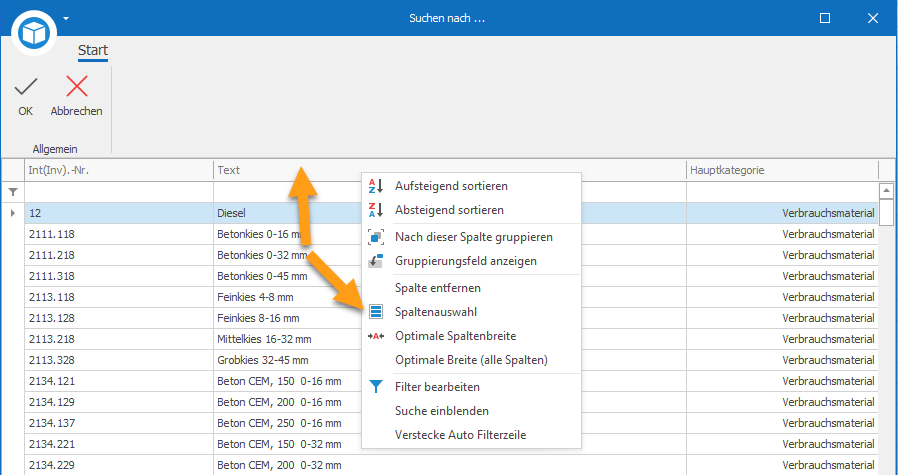This screenshot has height=475, width=898.
Task: Select Gruppierungsfeld anzeigen menu entry
Action: [471, 261]
